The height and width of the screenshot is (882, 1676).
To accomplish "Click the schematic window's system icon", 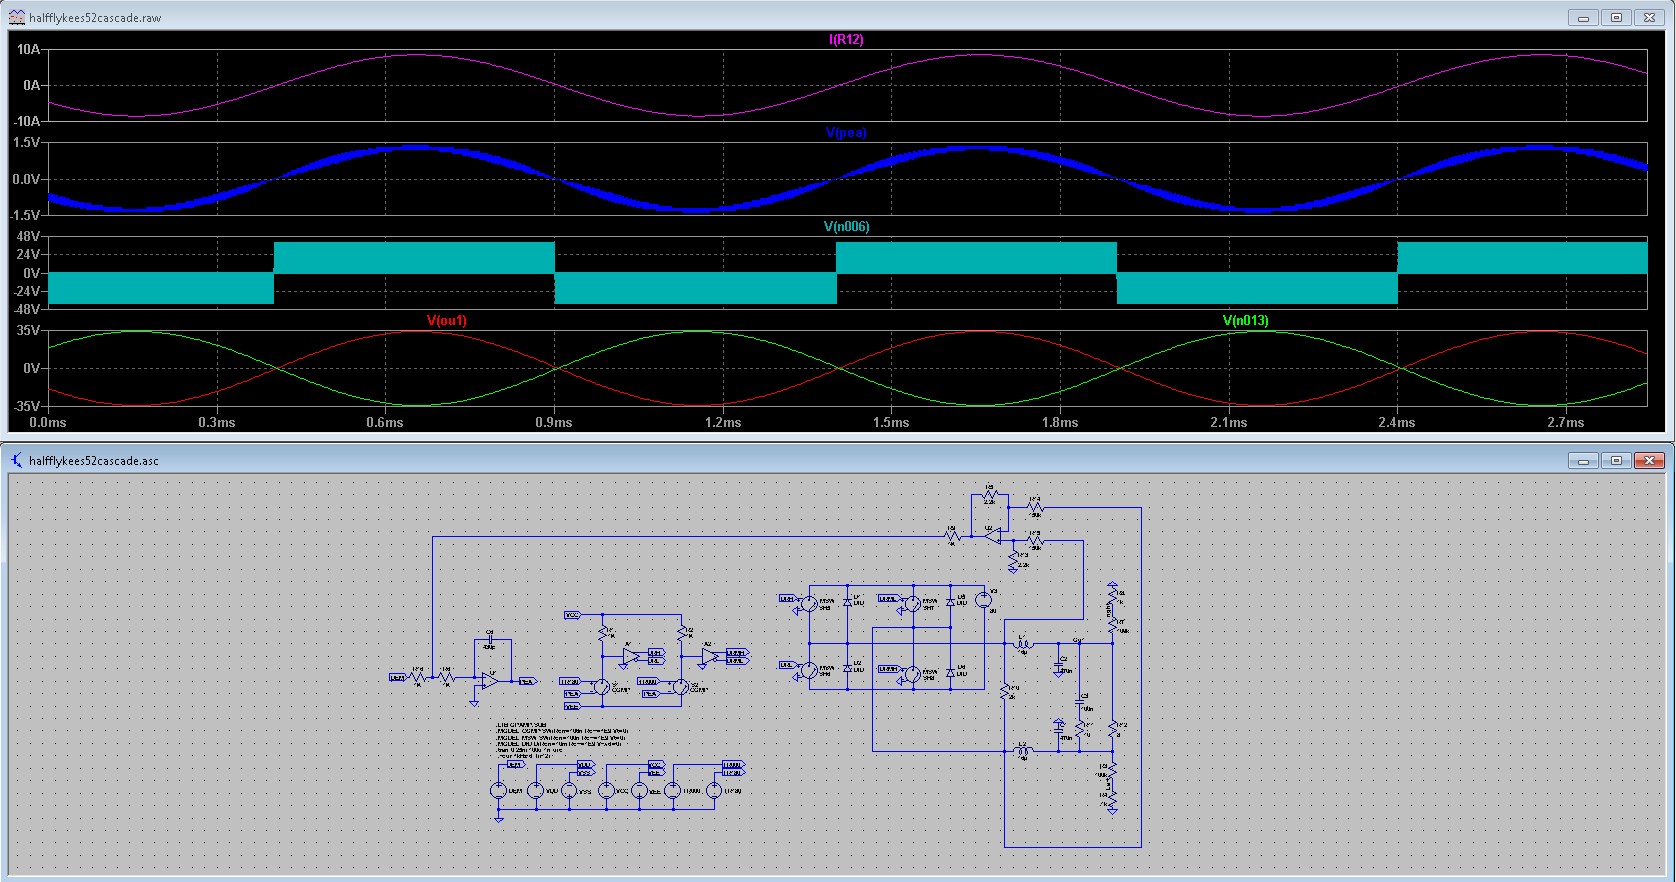I will (x=16, y=460).
